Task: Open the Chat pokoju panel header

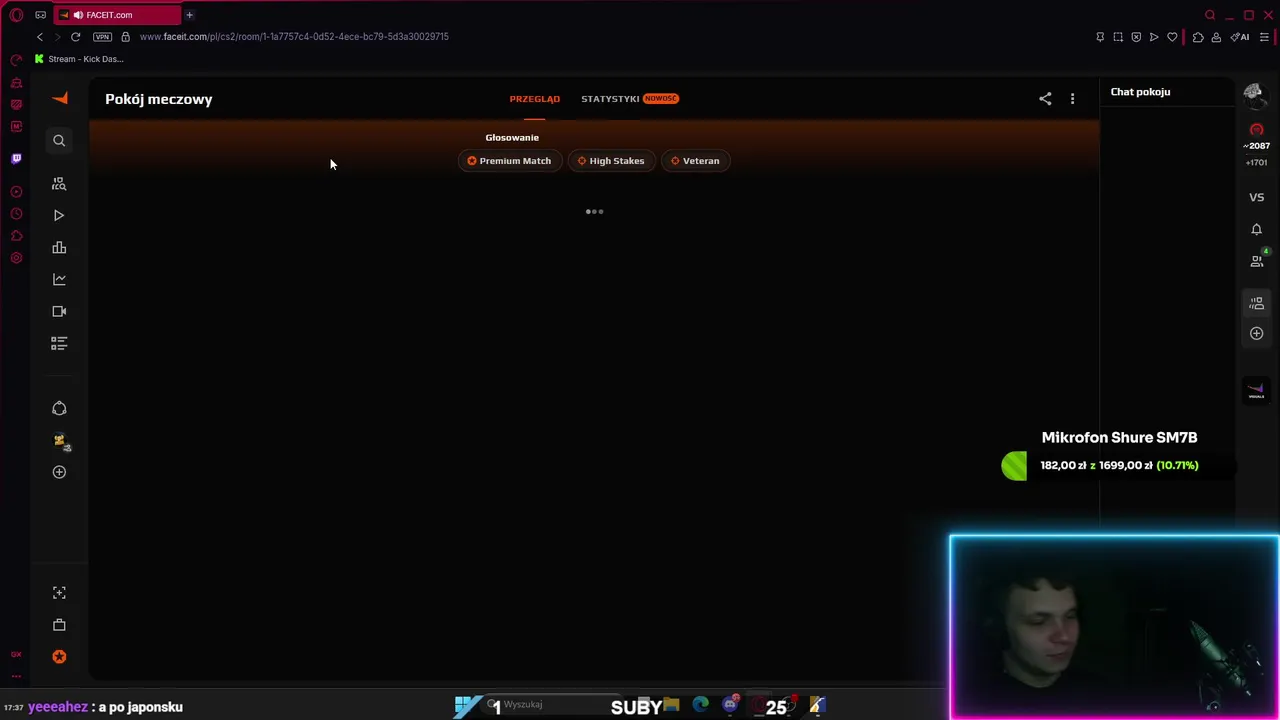Action: tap(1140, 92)
